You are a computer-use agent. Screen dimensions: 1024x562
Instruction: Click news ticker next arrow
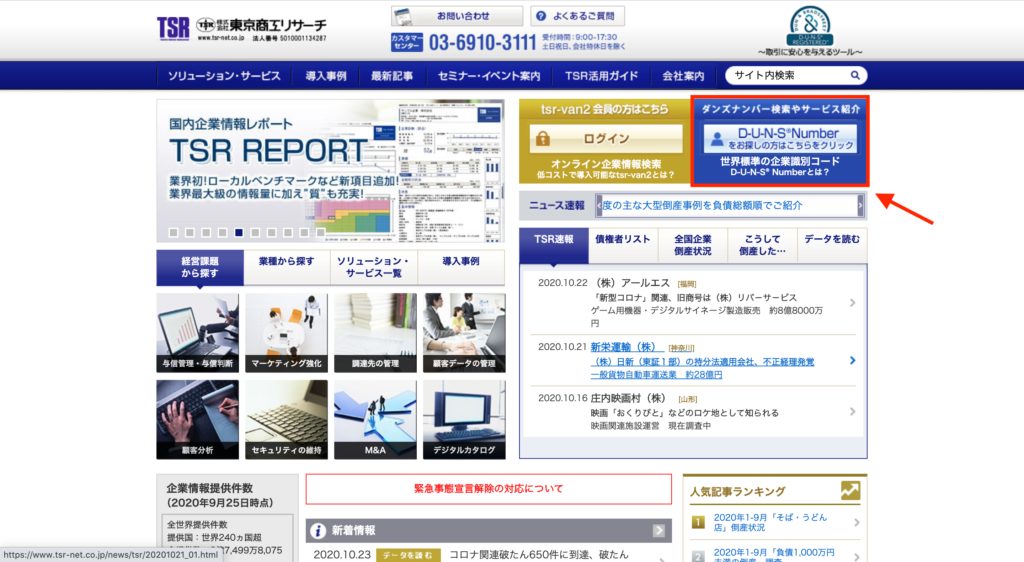(x=860, y=206)
